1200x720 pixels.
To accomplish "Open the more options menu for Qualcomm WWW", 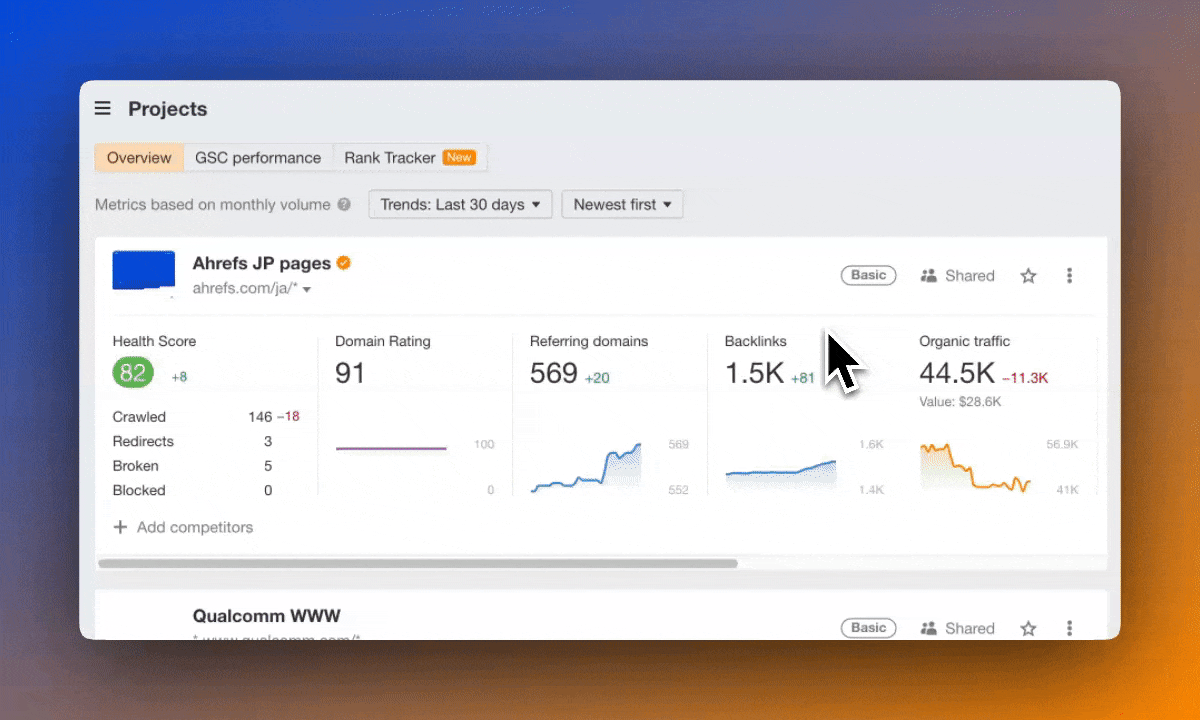I will [x=1069, y=628].
